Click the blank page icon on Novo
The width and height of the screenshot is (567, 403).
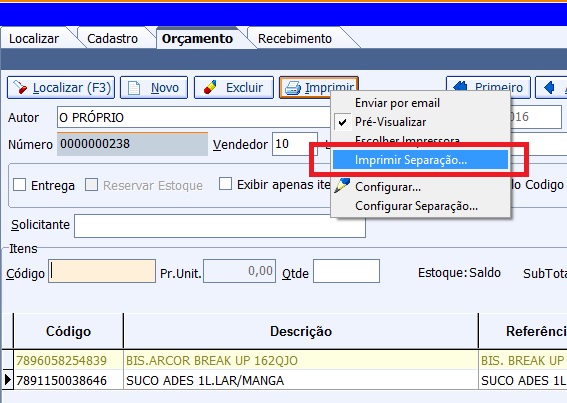tap(134, 88)
